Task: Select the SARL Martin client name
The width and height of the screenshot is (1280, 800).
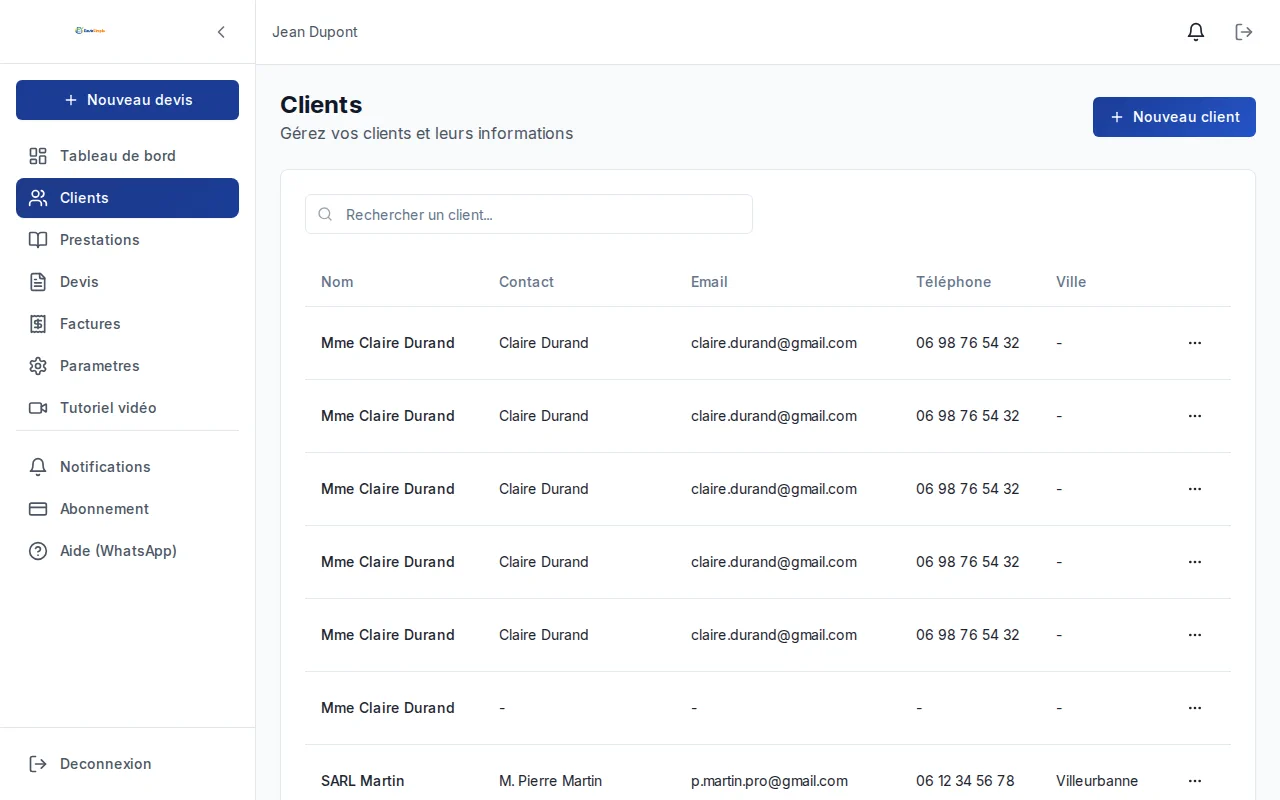Action: pyautogui.click(x=363, y=781)
